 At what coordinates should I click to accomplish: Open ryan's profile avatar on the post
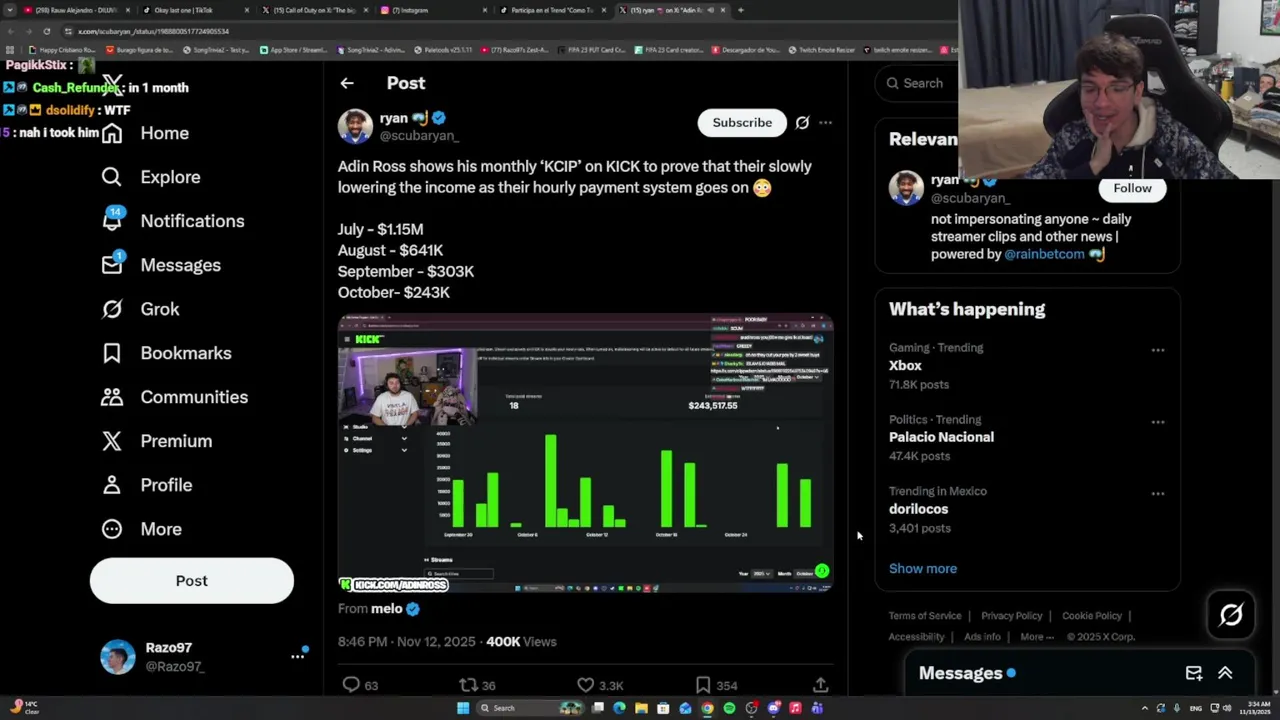pyautogui.click(x=355, y=127)
